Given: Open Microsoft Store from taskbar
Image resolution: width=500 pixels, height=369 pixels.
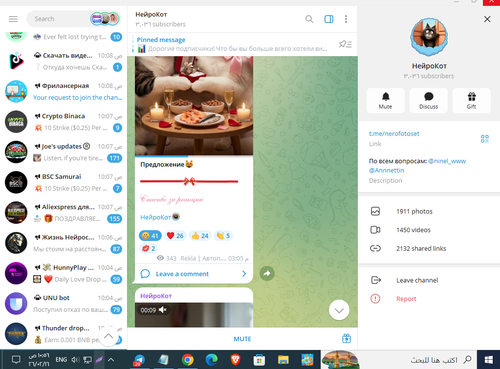Looking at the screenshot, I should [x=259, y=360].
